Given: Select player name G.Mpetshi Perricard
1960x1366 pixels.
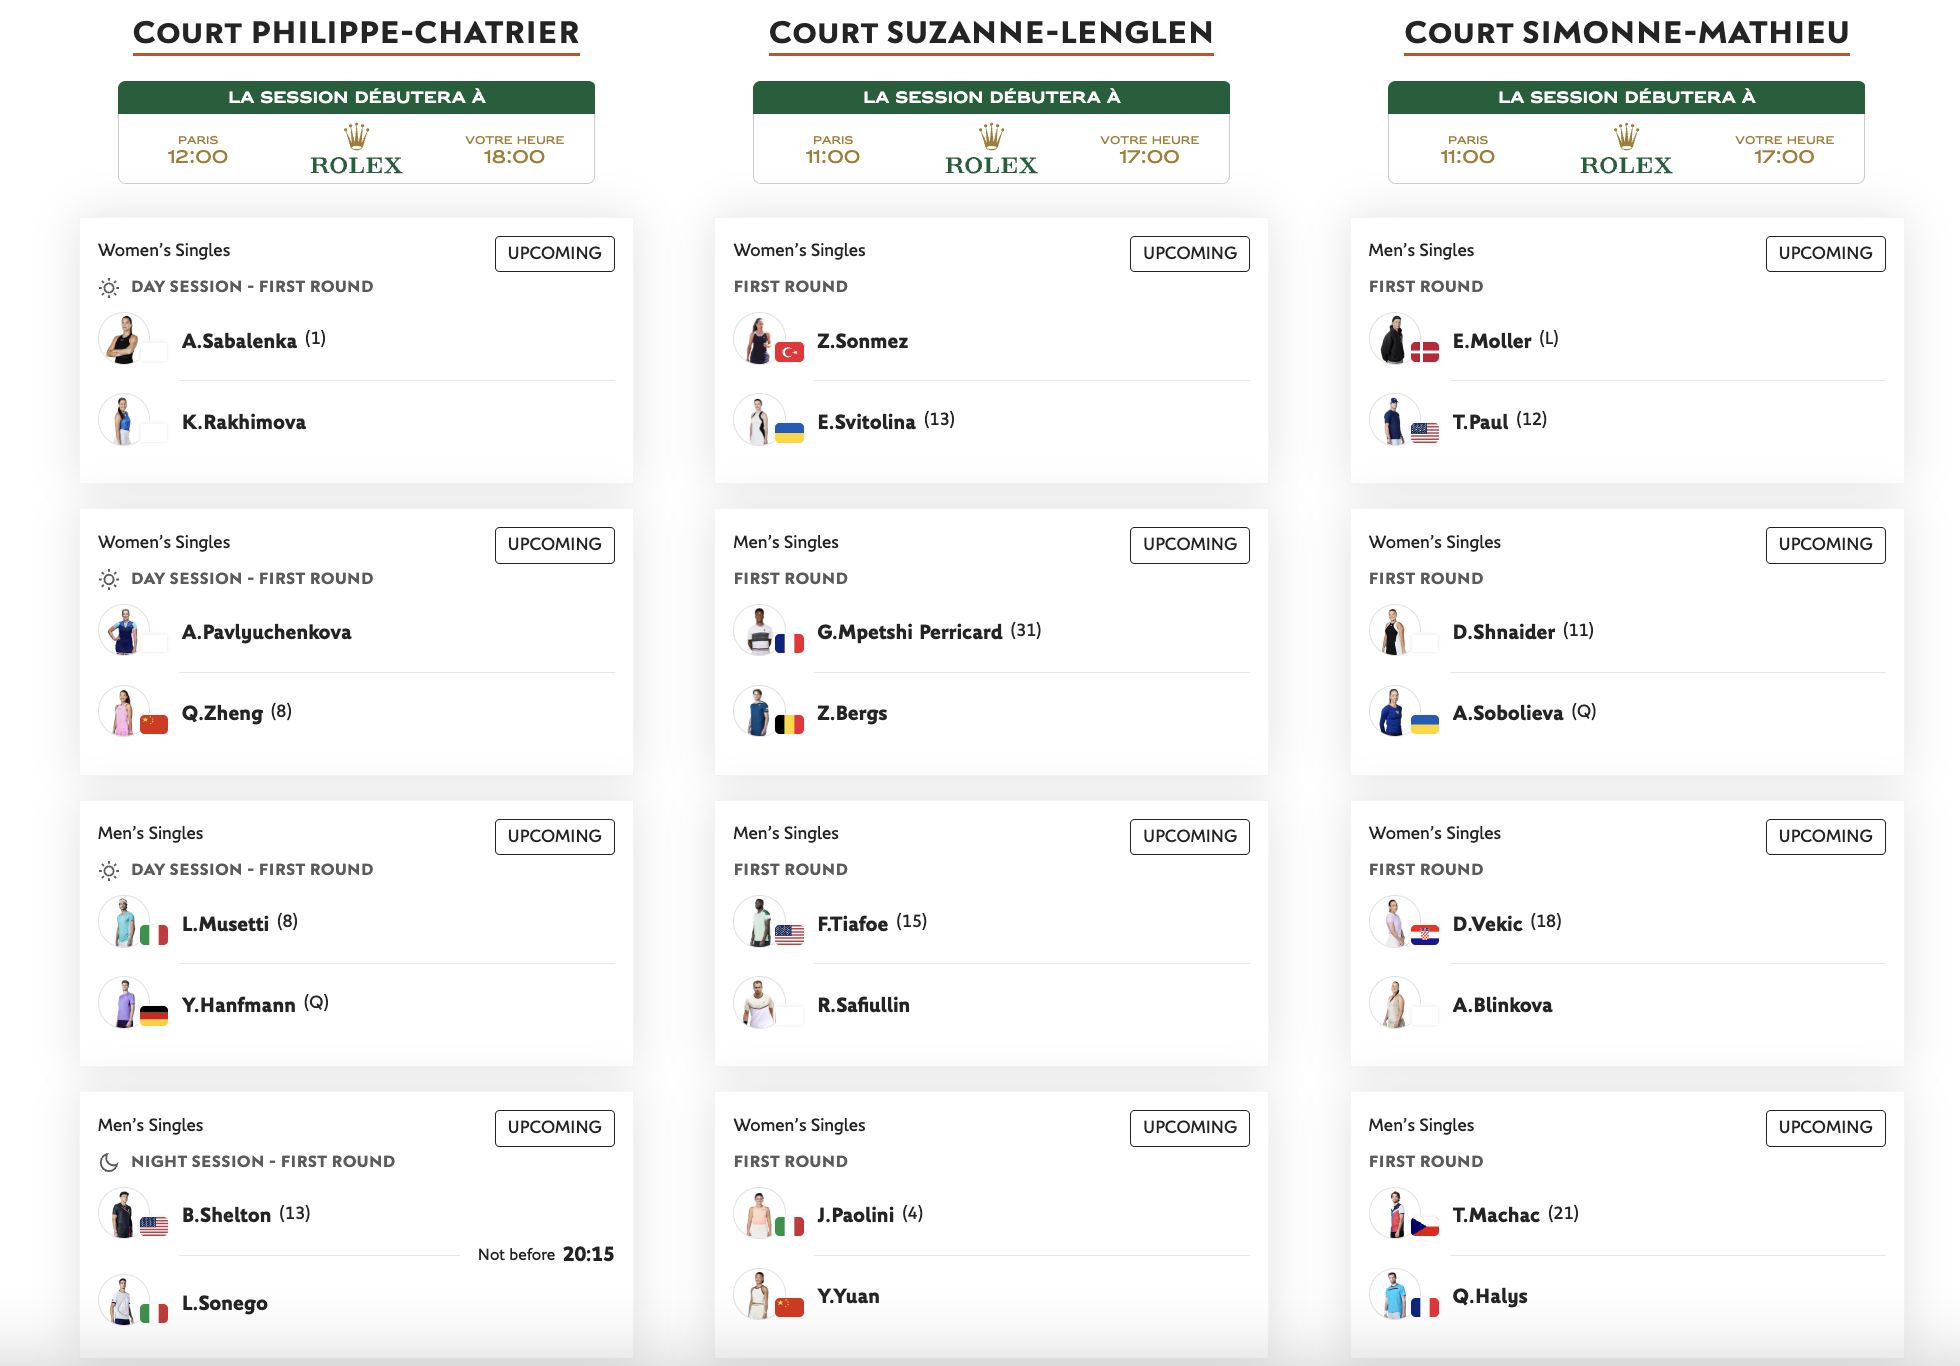Looking at the screenshot, I should pos(910,632).
